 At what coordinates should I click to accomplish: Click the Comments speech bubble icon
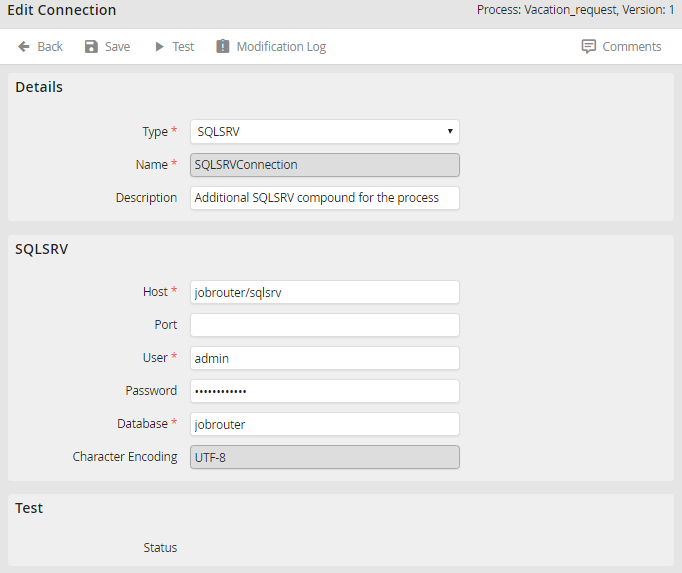point(588,47)
